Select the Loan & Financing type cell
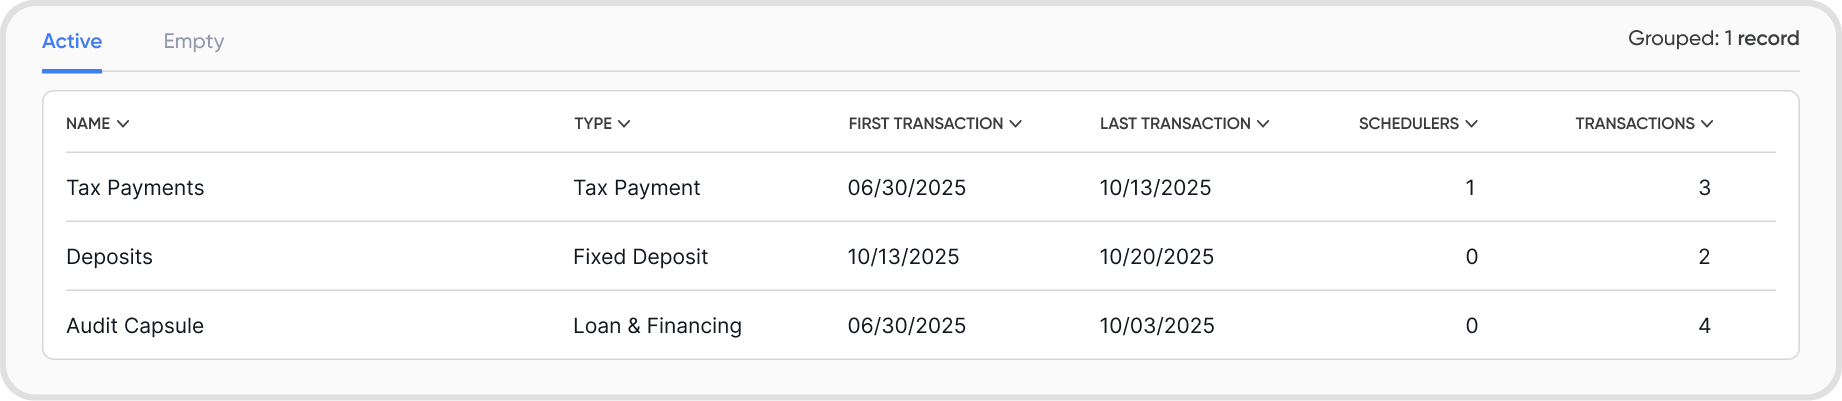This screenshot has width=1842, height=401. click(657, 326)
